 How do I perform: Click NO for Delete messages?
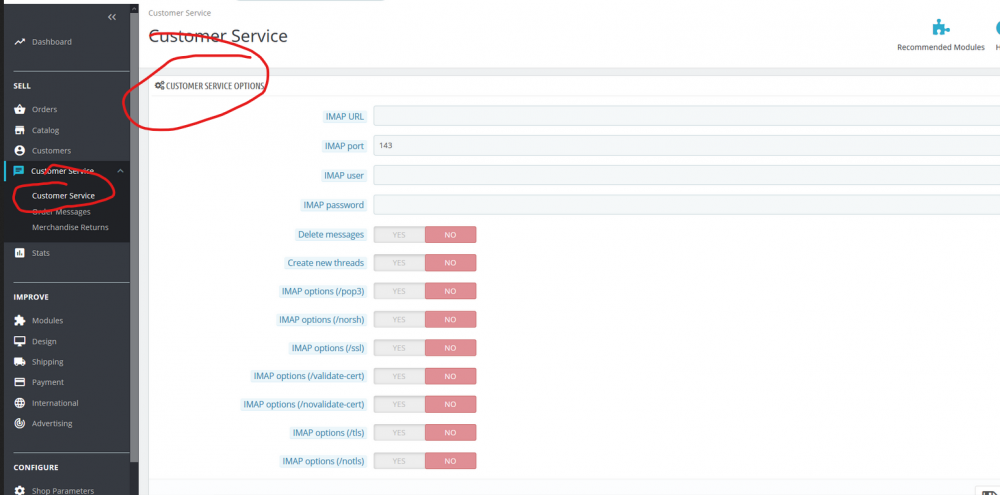[x=450, y=235]
